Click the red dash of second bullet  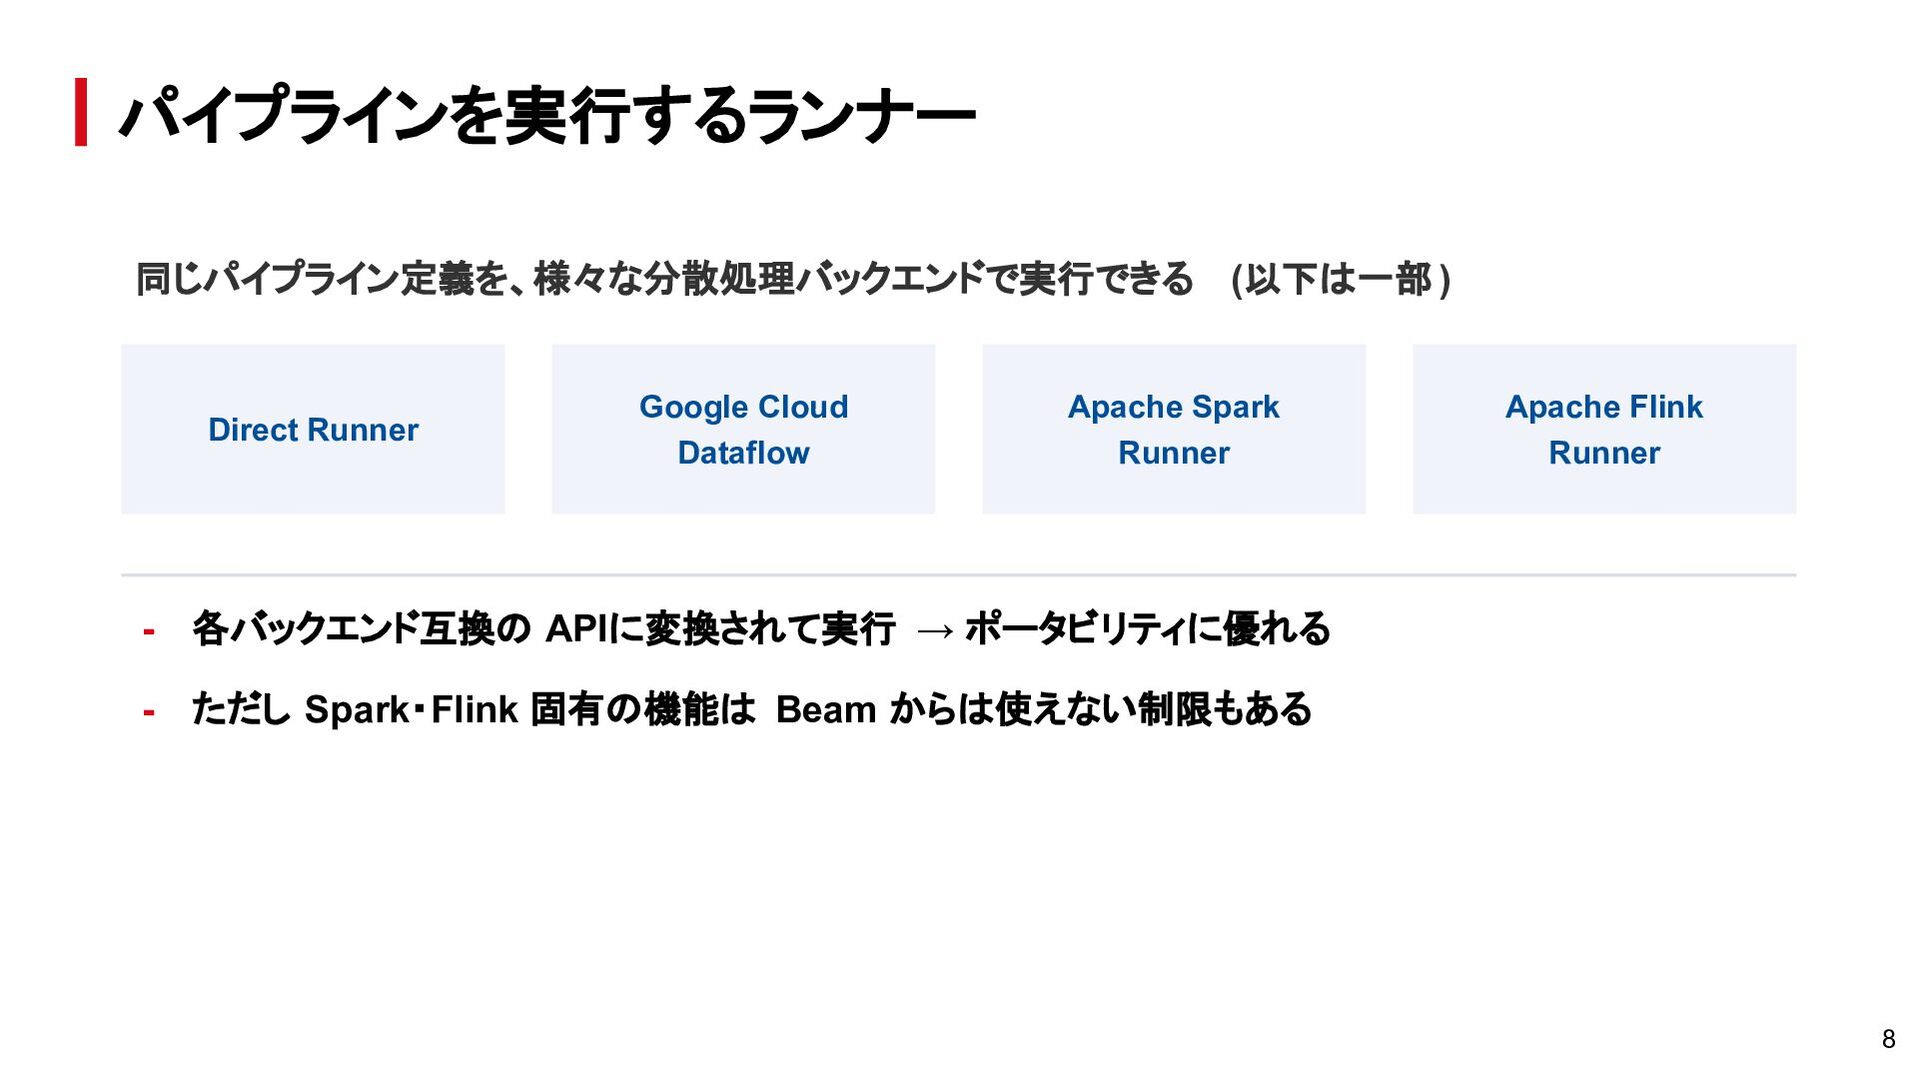(148, 712)
